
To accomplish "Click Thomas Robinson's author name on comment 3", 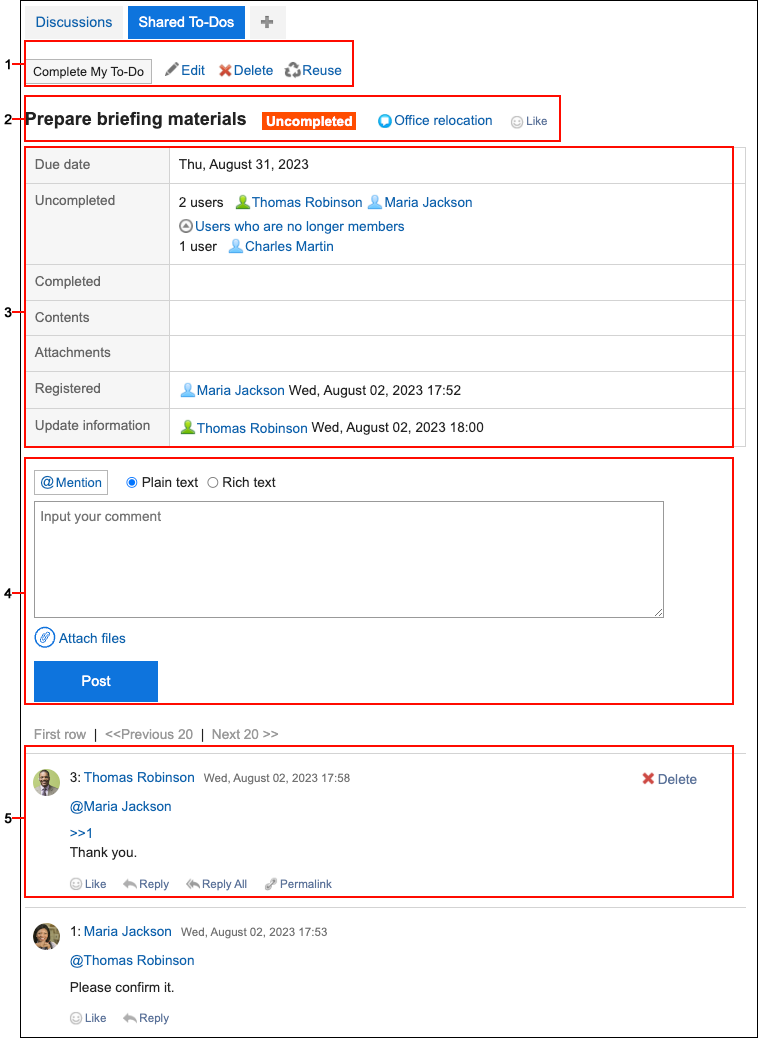I will click(x=139, y=777).
